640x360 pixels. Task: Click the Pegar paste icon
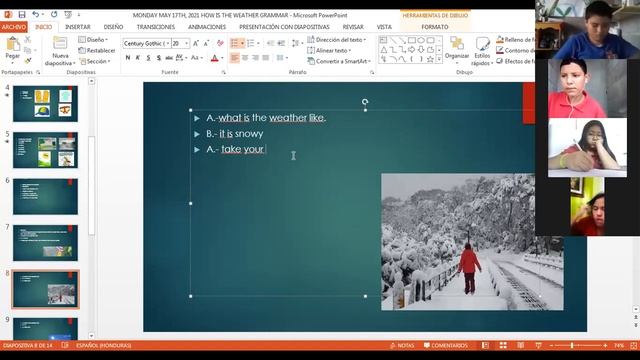(13, 44)
